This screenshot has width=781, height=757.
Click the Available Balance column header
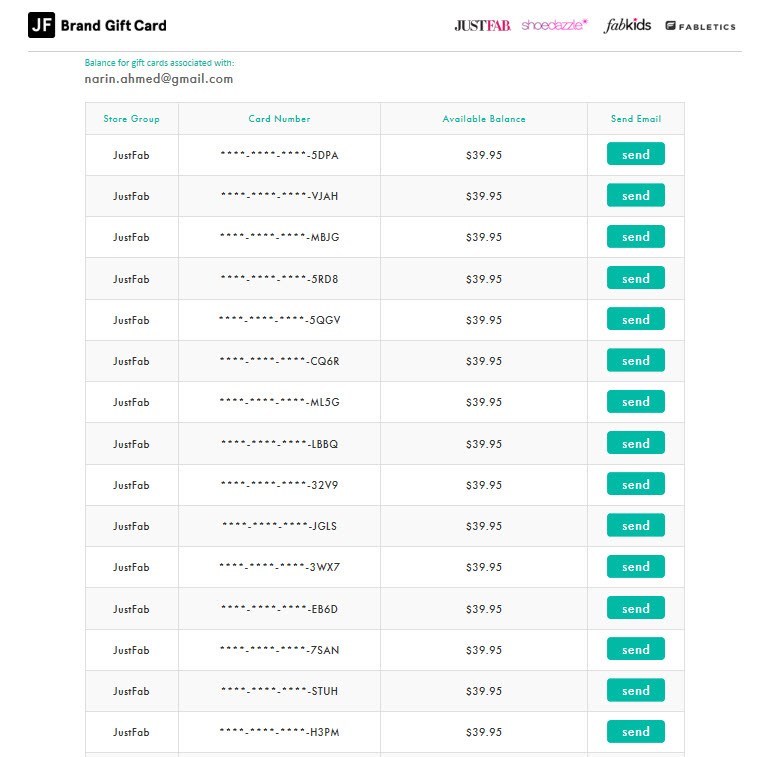[484, 119]
